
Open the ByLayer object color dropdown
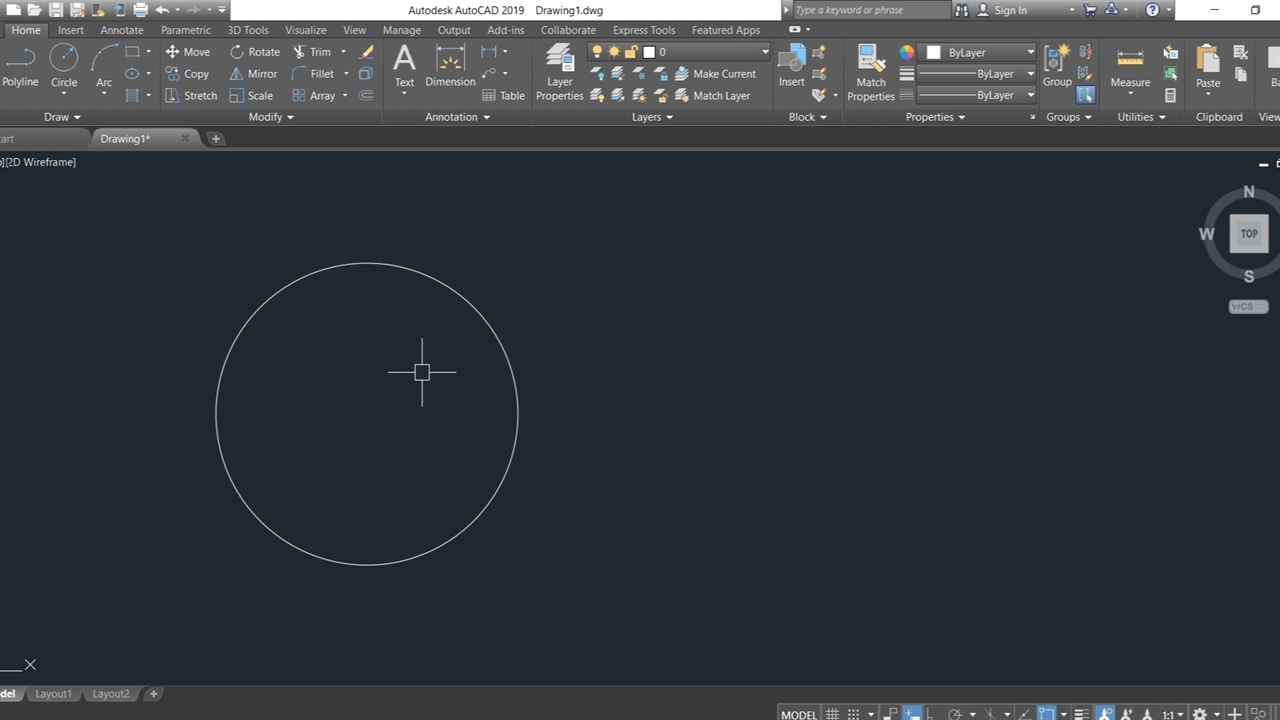tap(980, 52)
